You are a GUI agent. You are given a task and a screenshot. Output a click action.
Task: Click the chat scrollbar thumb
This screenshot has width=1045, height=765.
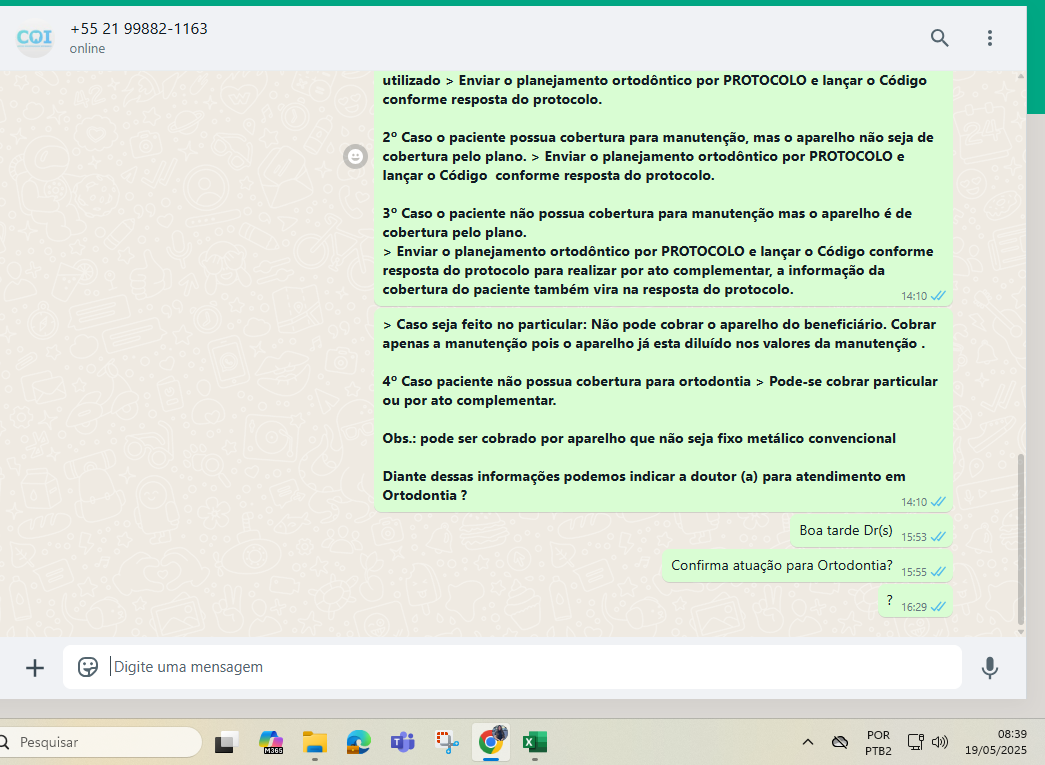1020,538
